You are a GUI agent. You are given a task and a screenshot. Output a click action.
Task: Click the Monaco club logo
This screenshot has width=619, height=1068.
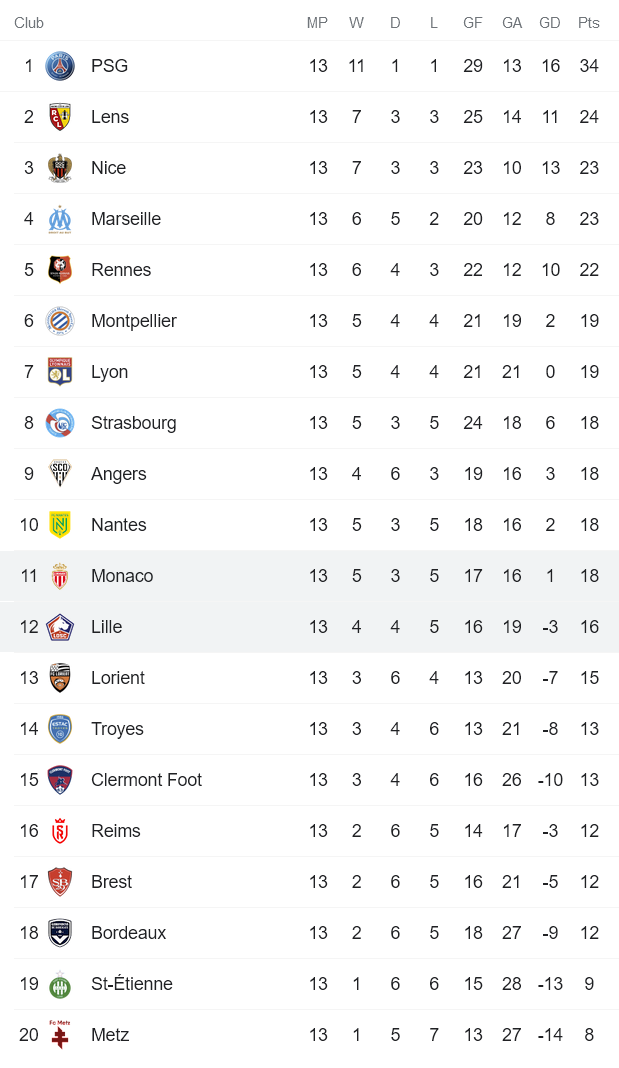60,576
